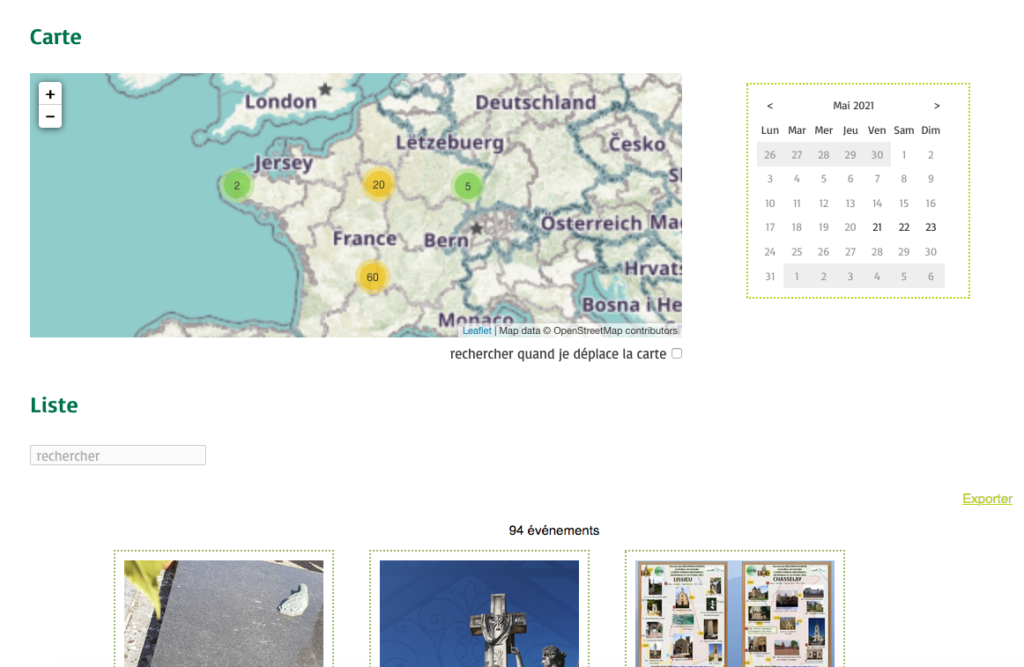Focus the rechercher search field
This screenshot has height=667, width=1024.
point(118,456)
